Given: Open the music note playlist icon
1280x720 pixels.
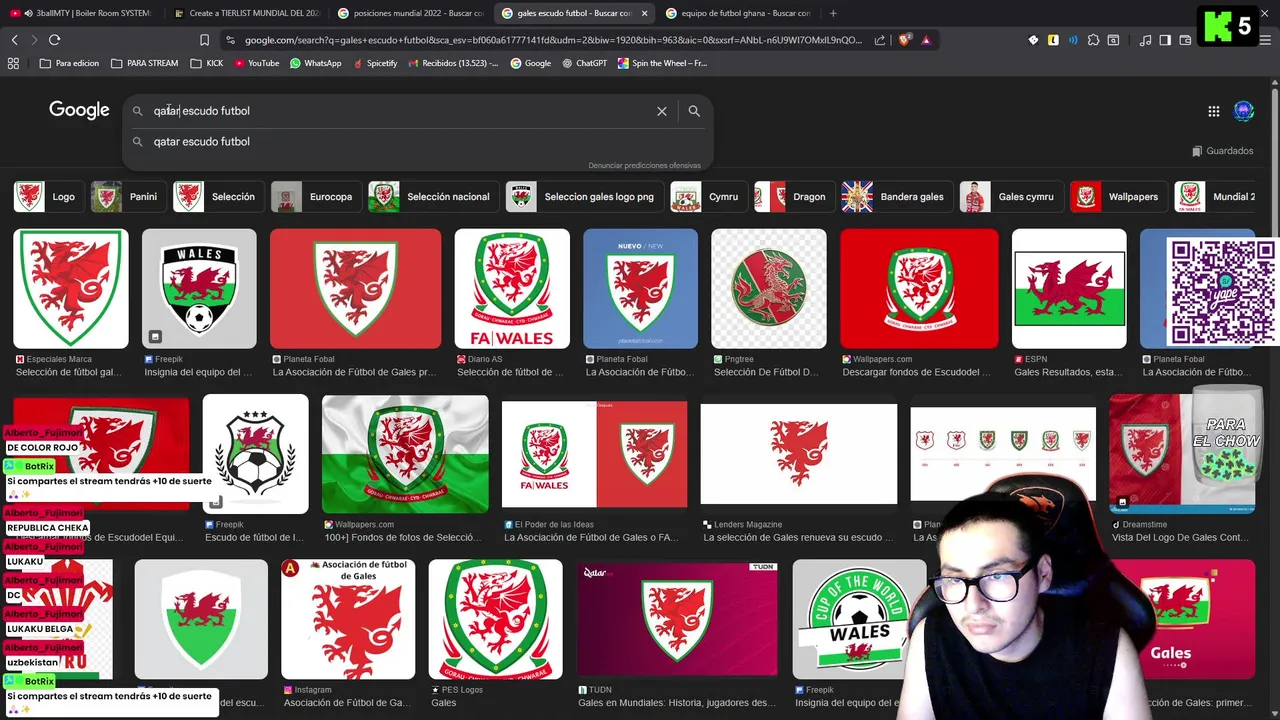Looking at the screenshot, I should pos(1145,40).
